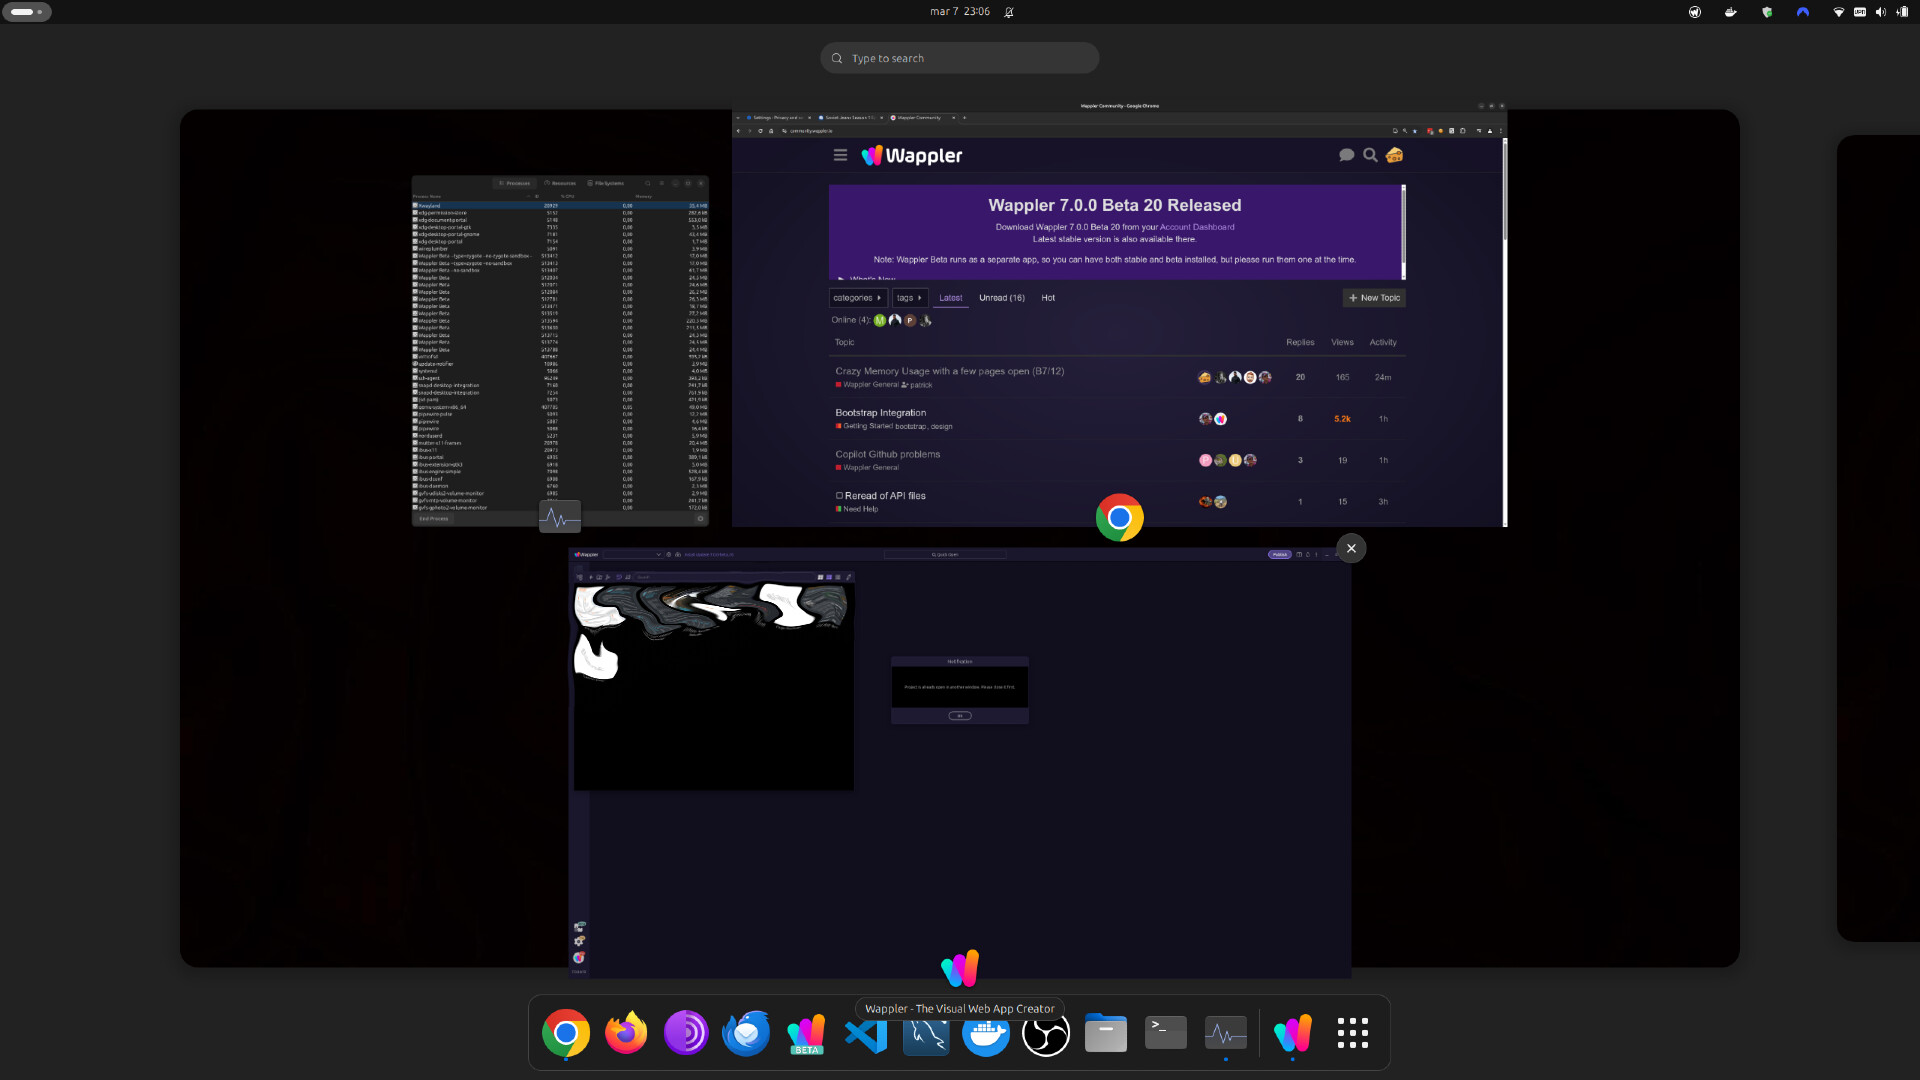Expand the categories dropdown in forum
The height and width of the screenshot is (1080, 1920).
coord(857,298)
